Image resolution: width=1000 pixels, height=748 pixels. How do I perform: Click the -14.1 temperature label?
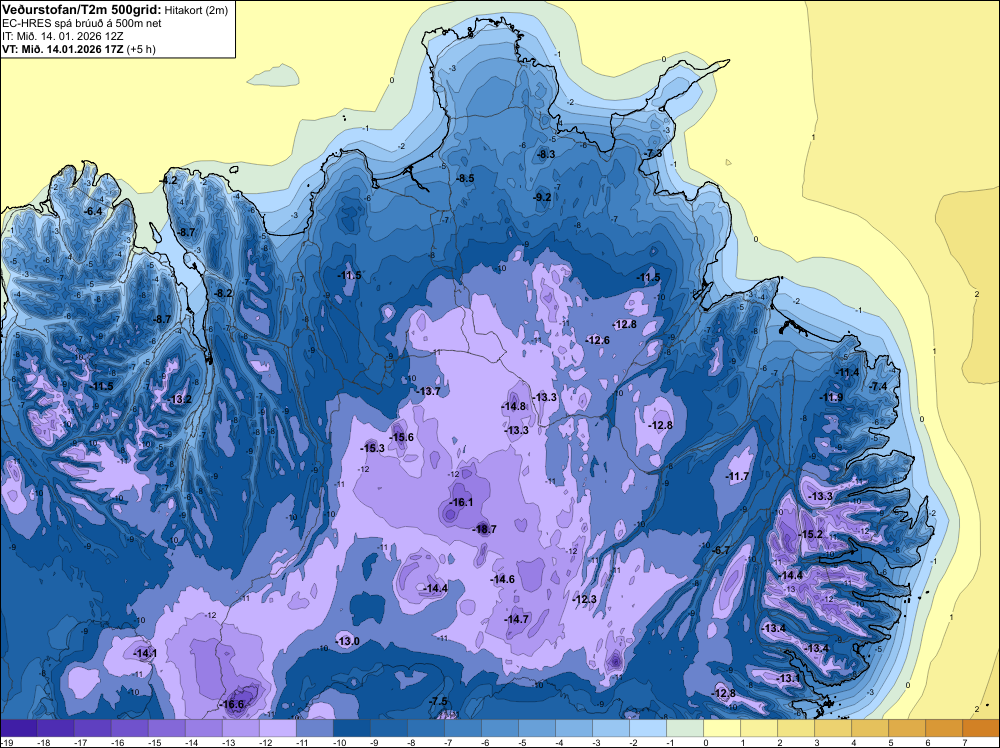tap(145, 653)
